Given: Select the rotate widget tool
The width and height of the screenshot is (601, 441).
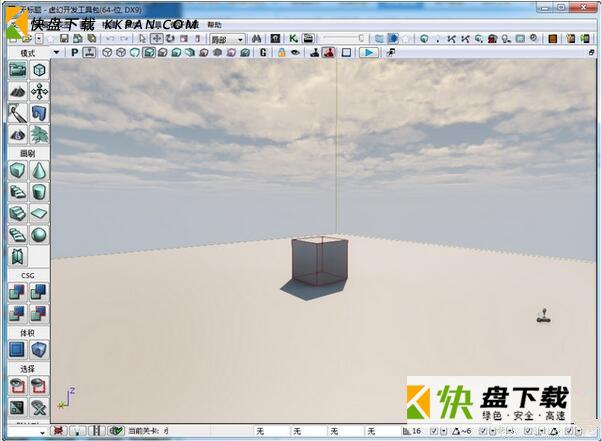Looking at the screenshot, I should pos(170,39).
